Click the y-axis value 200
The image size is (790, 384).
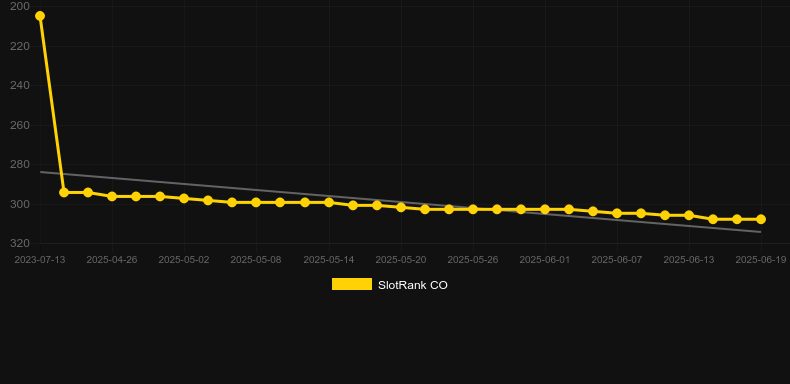point(20,7)
